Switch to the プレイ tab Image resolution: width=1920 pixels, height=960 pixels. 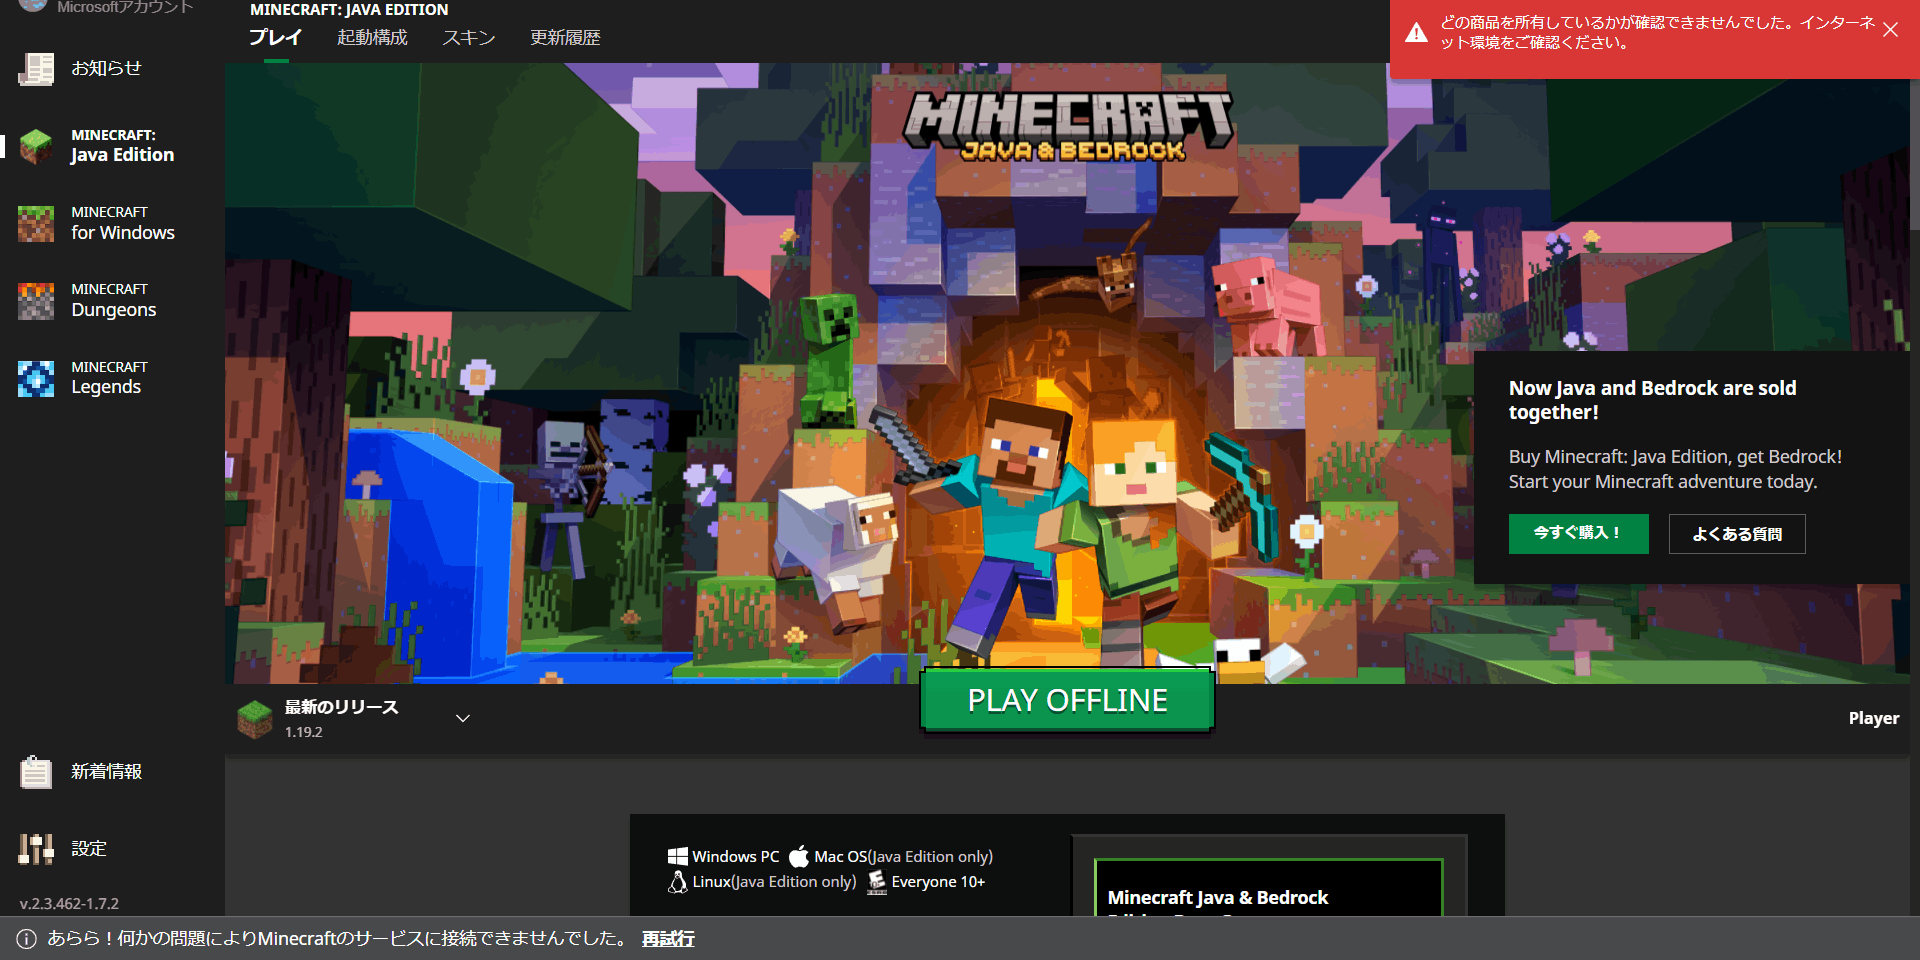coord(276,37)
